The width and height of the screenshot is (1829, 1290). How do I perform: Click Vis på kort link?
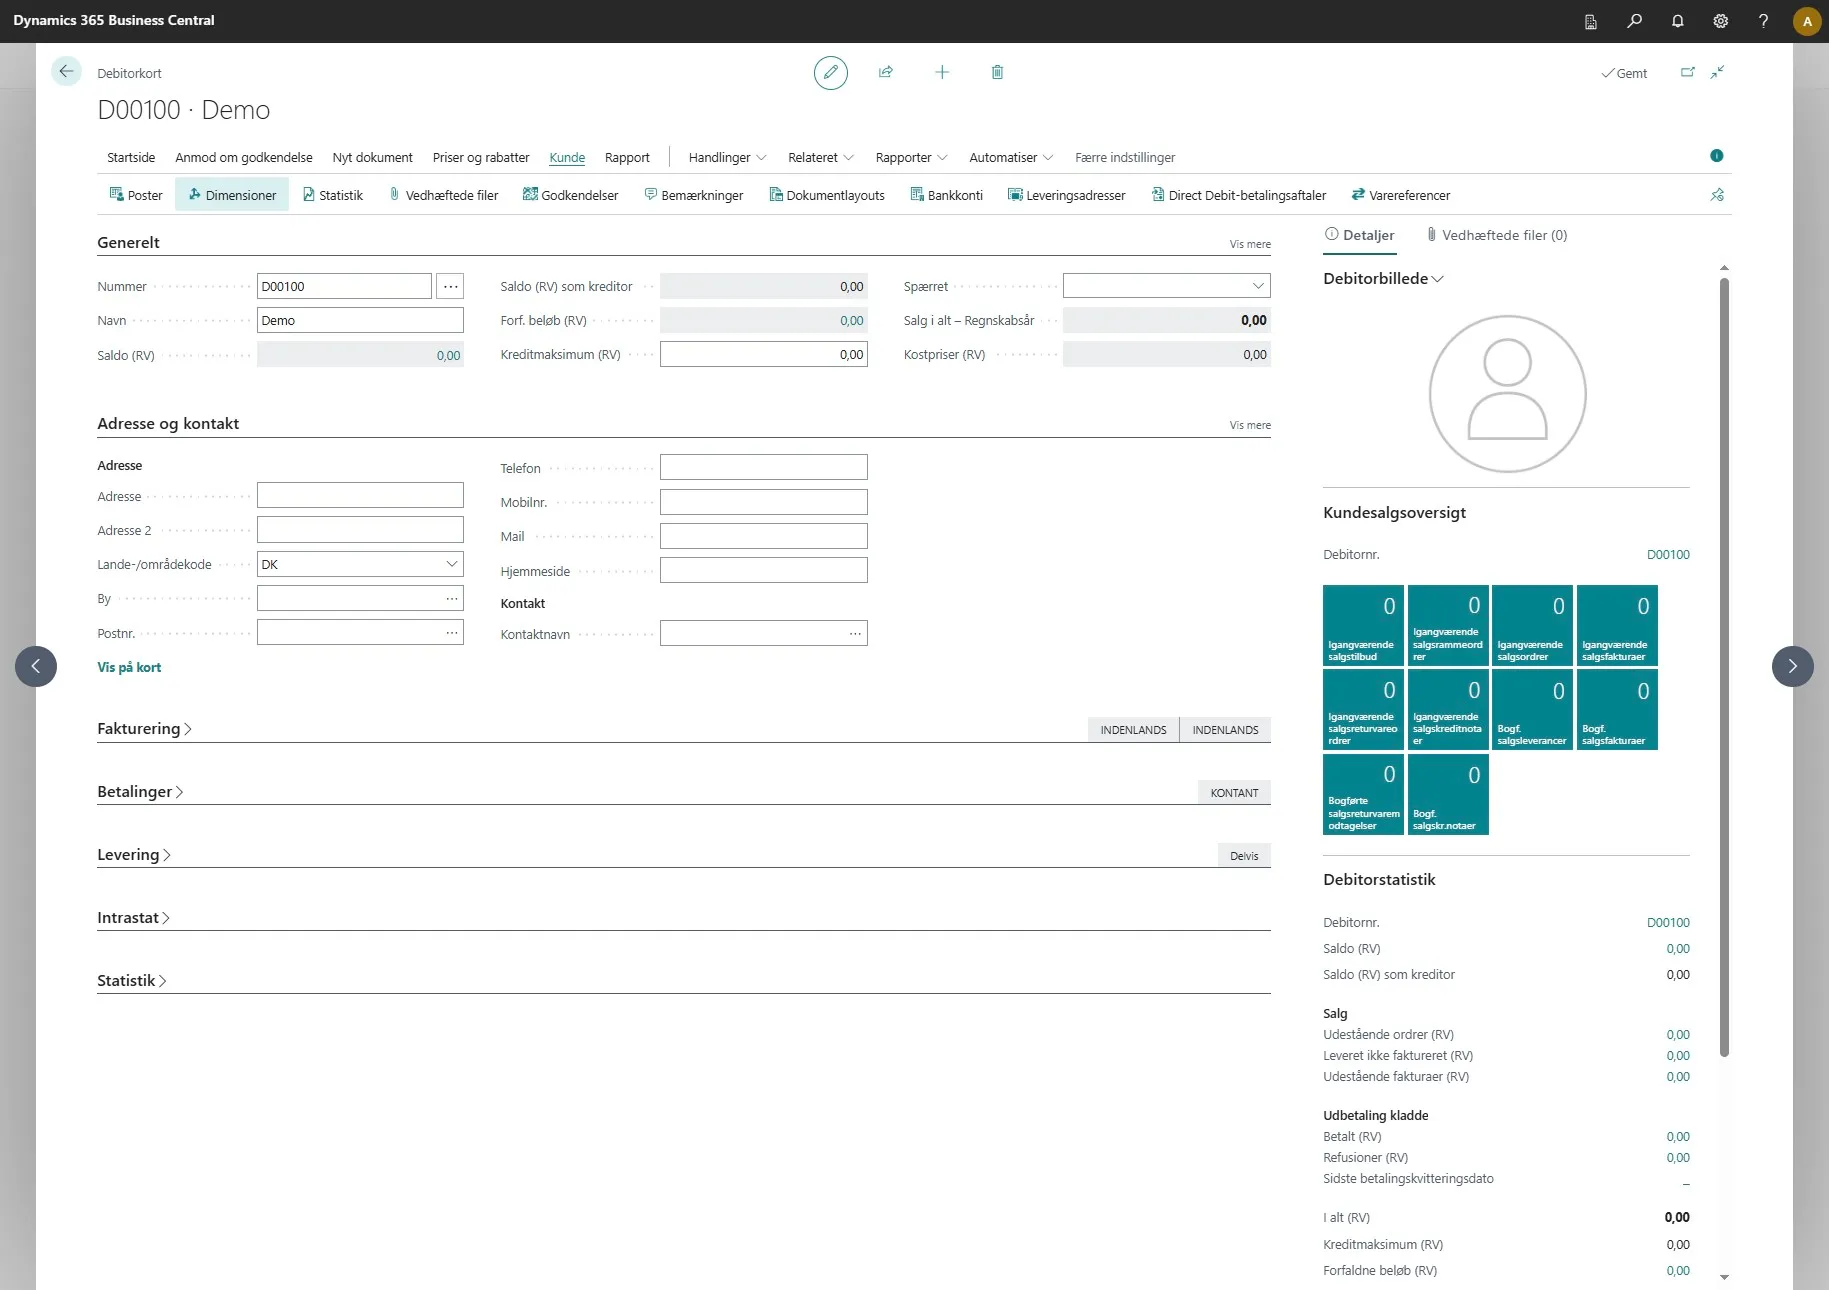pyautogui.click(x=129, y=667)
